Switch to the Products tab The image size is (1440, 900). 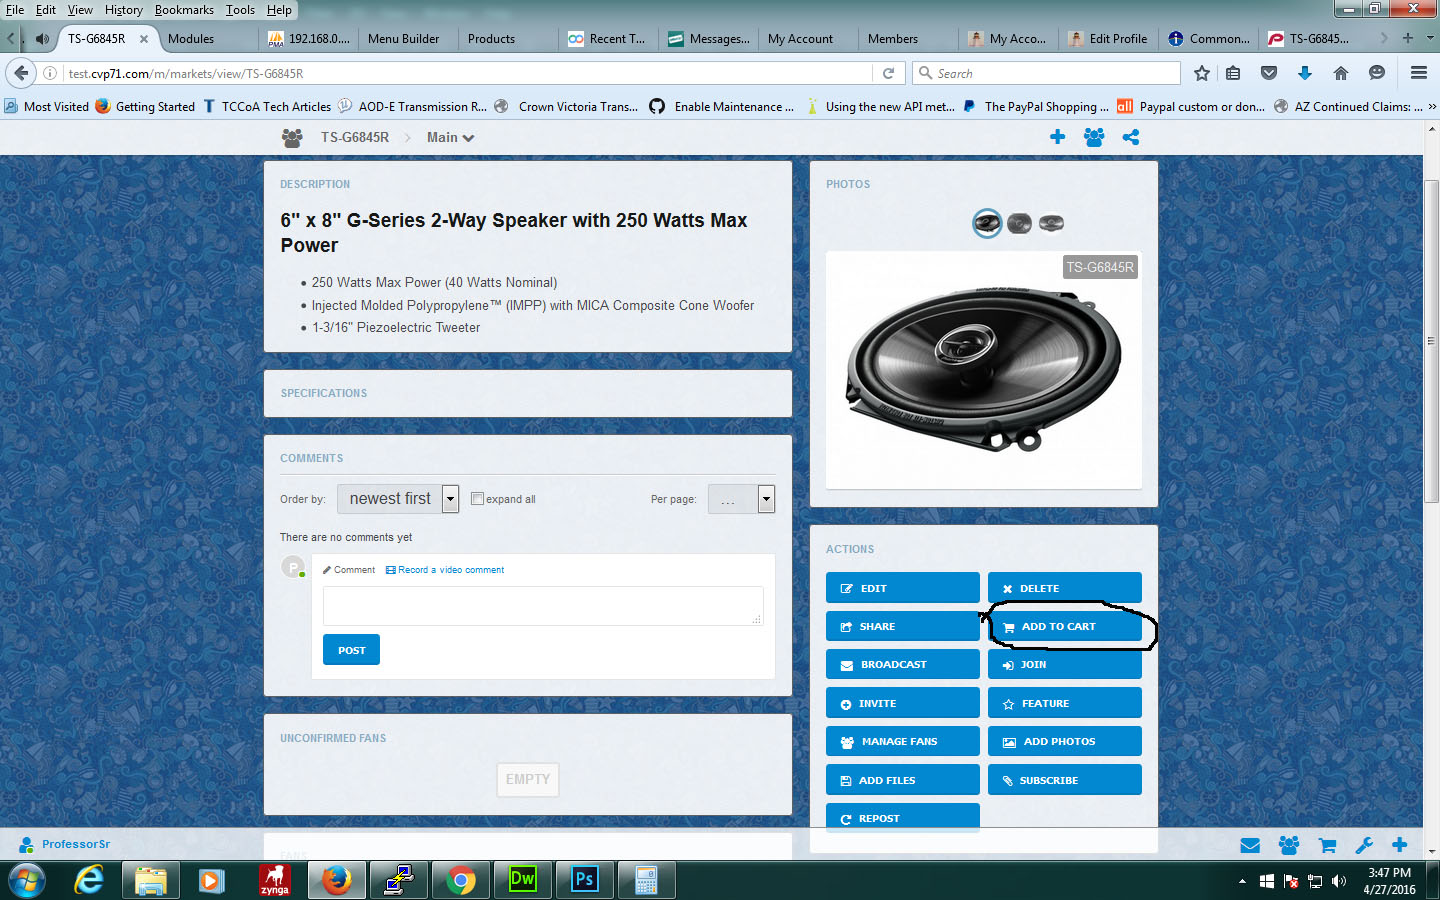coord(491,39)
